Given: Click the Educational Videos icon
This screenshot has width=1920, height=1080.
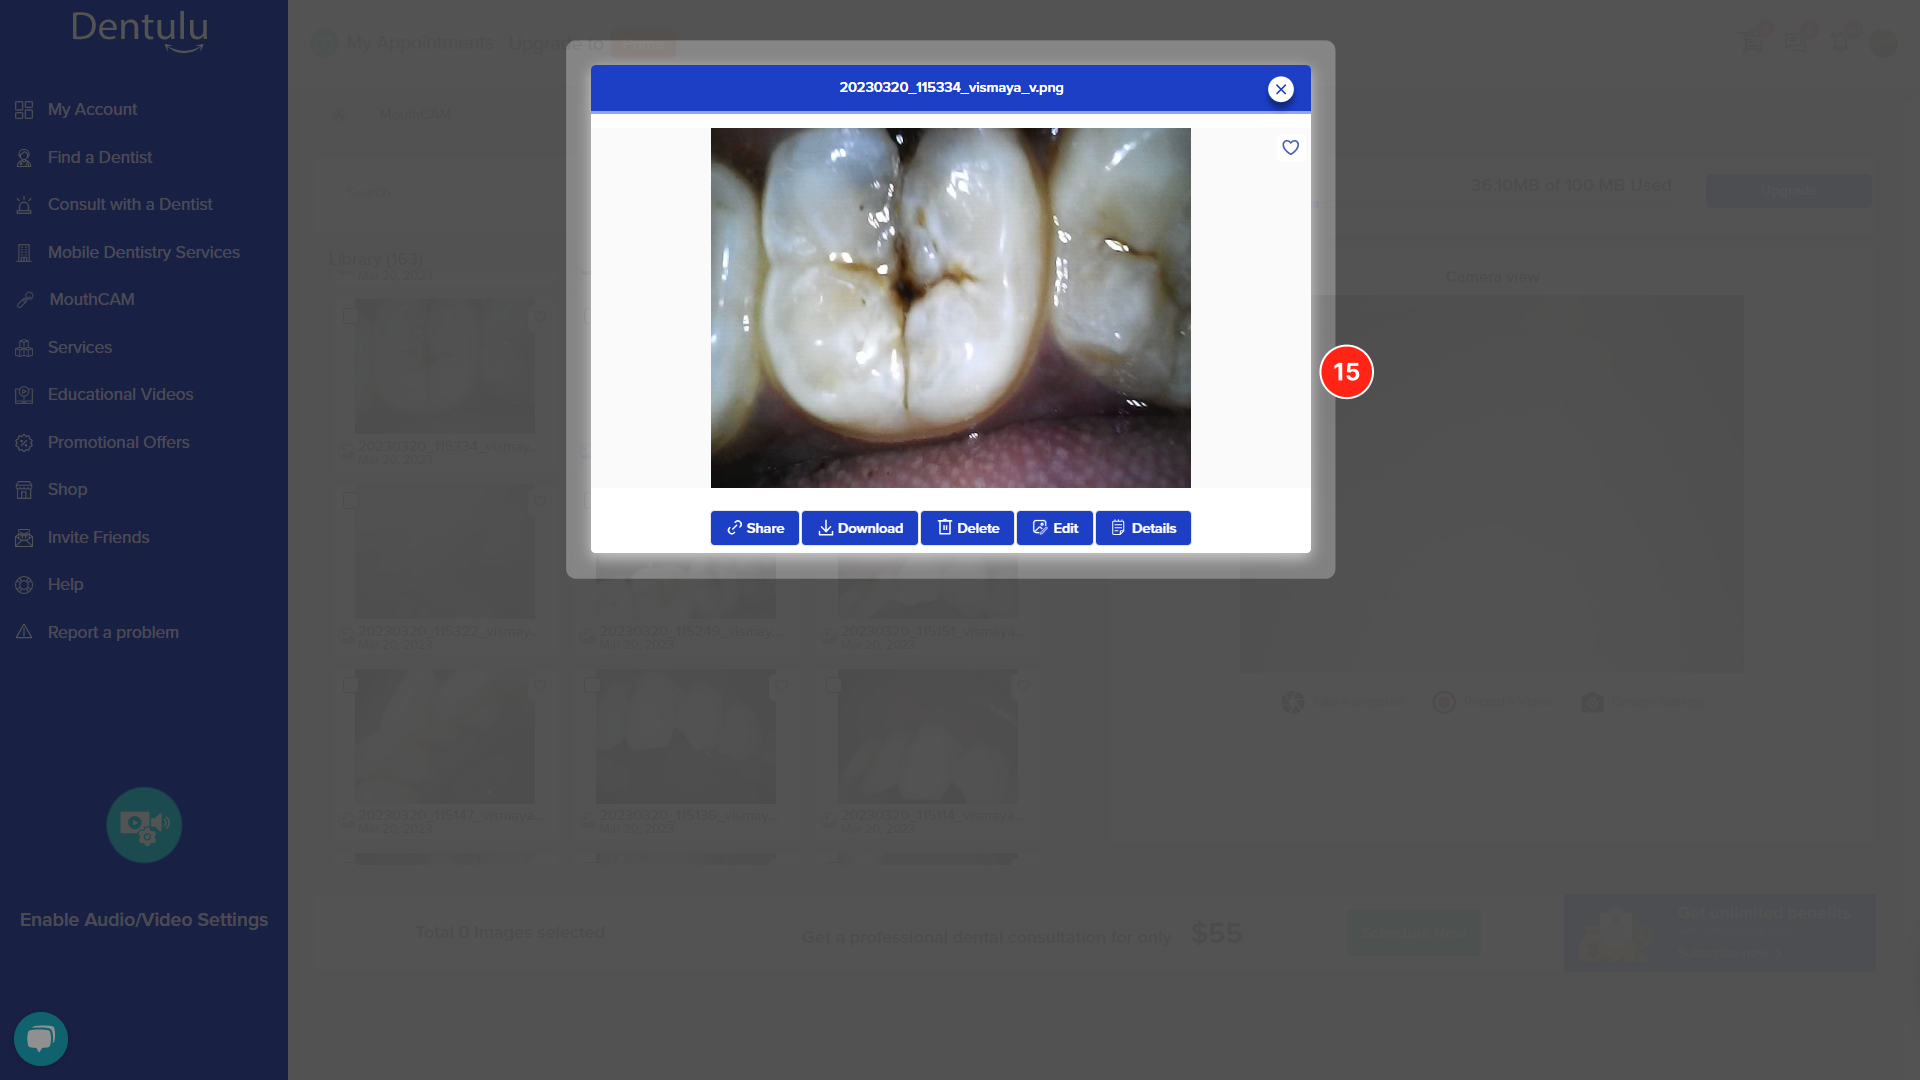Looking at the screenshot, I should 24,395.
